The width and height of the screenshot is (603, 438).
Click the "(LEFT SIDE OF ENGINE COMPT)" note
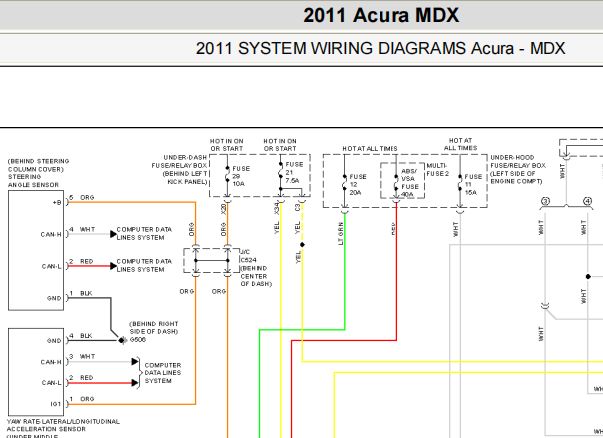pyautogui.click(x=516, y=177)
